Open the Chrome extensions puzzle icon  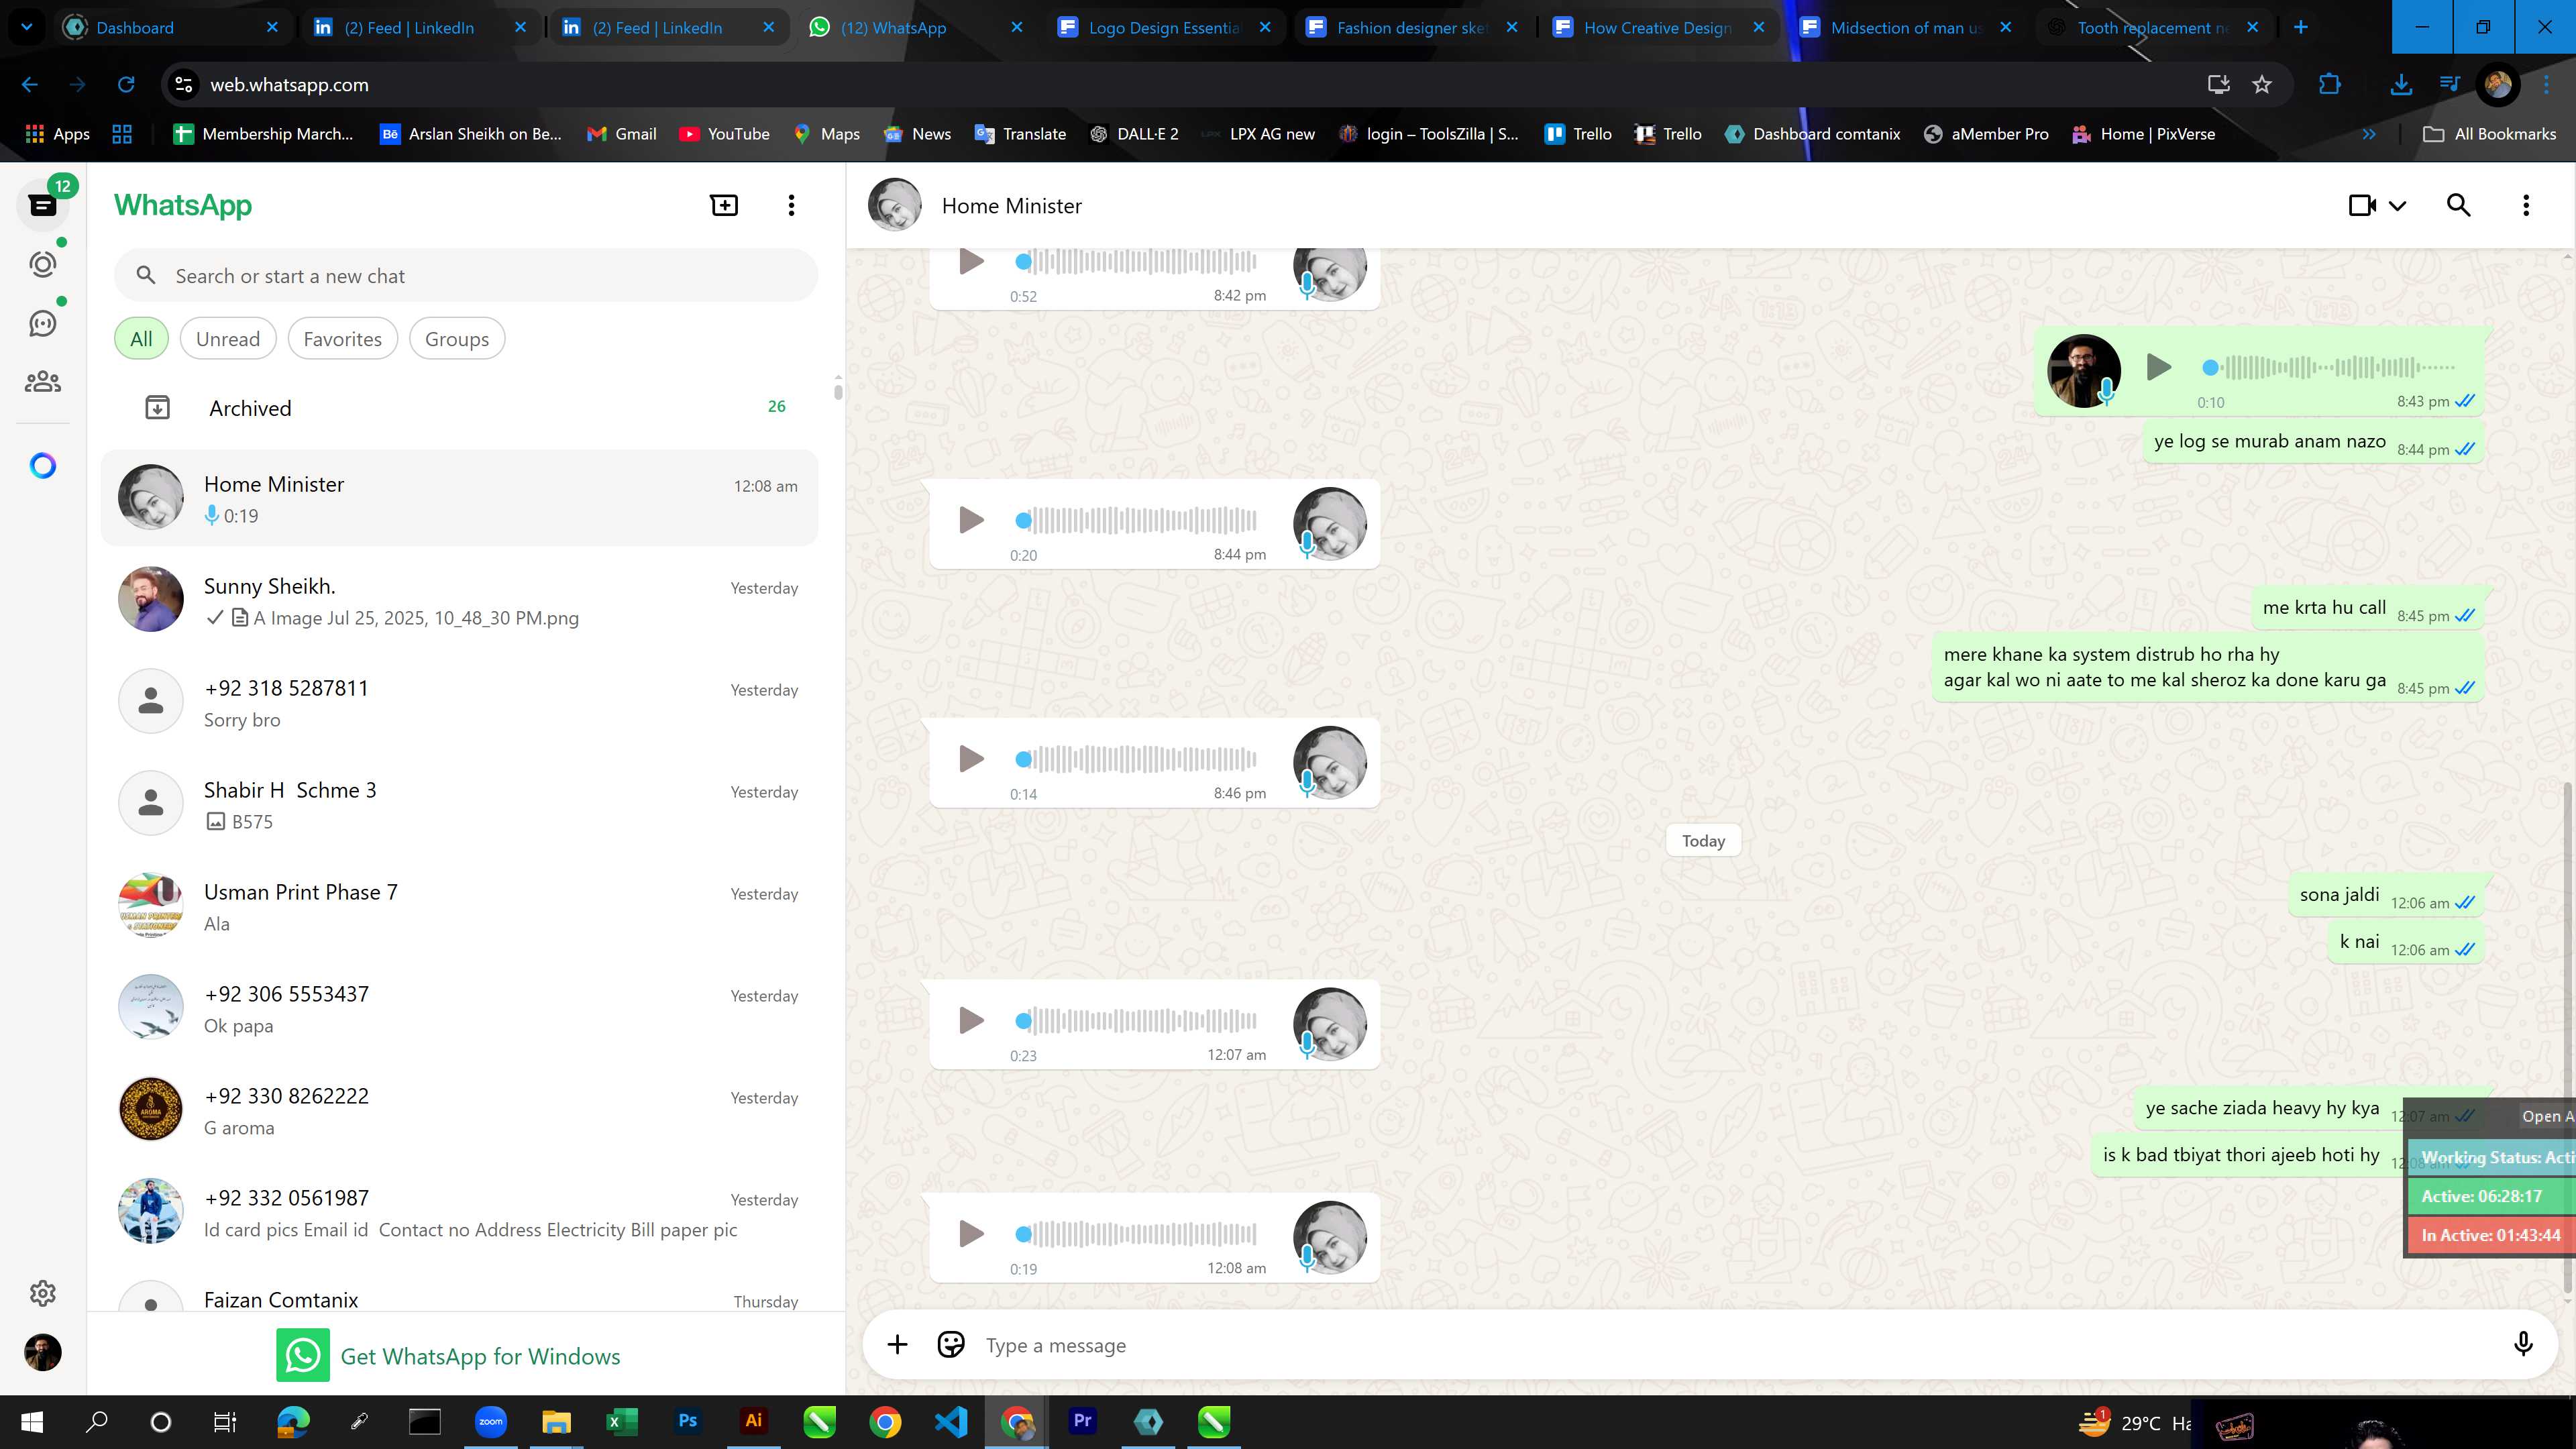[x=2329, y=84]
